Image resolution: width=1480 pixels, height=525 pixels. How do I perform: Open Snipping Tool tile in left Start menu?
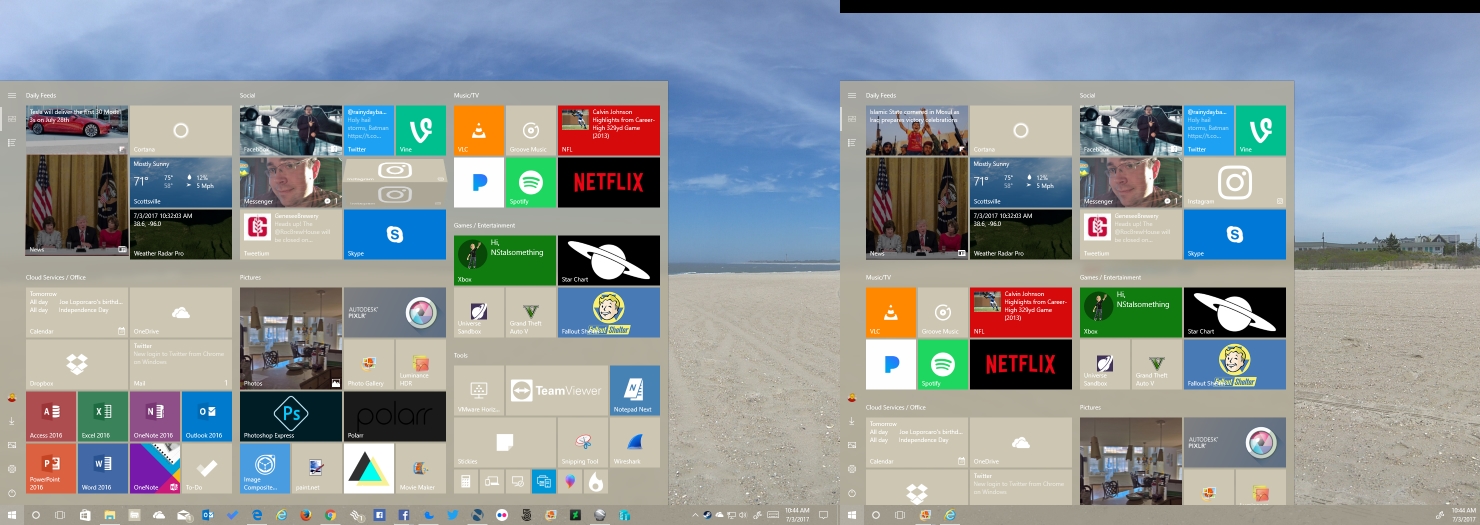(583, 442)
